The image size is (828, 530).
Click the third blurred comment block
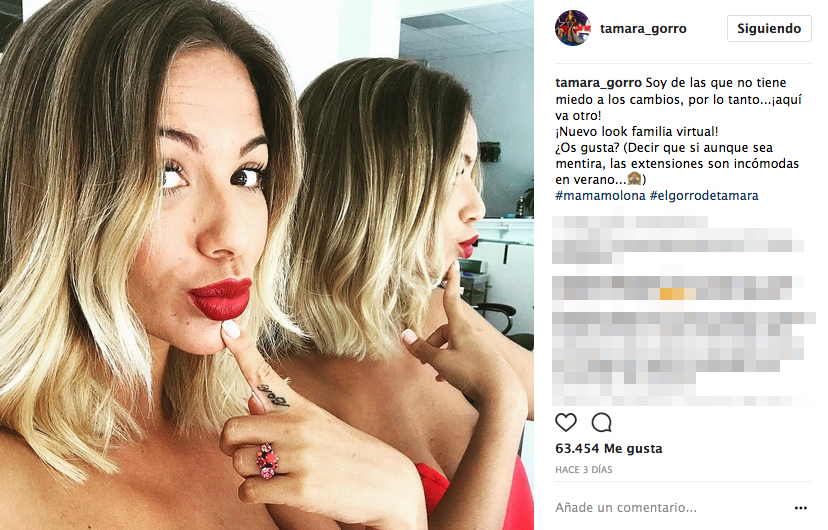(x=684, y=359)
